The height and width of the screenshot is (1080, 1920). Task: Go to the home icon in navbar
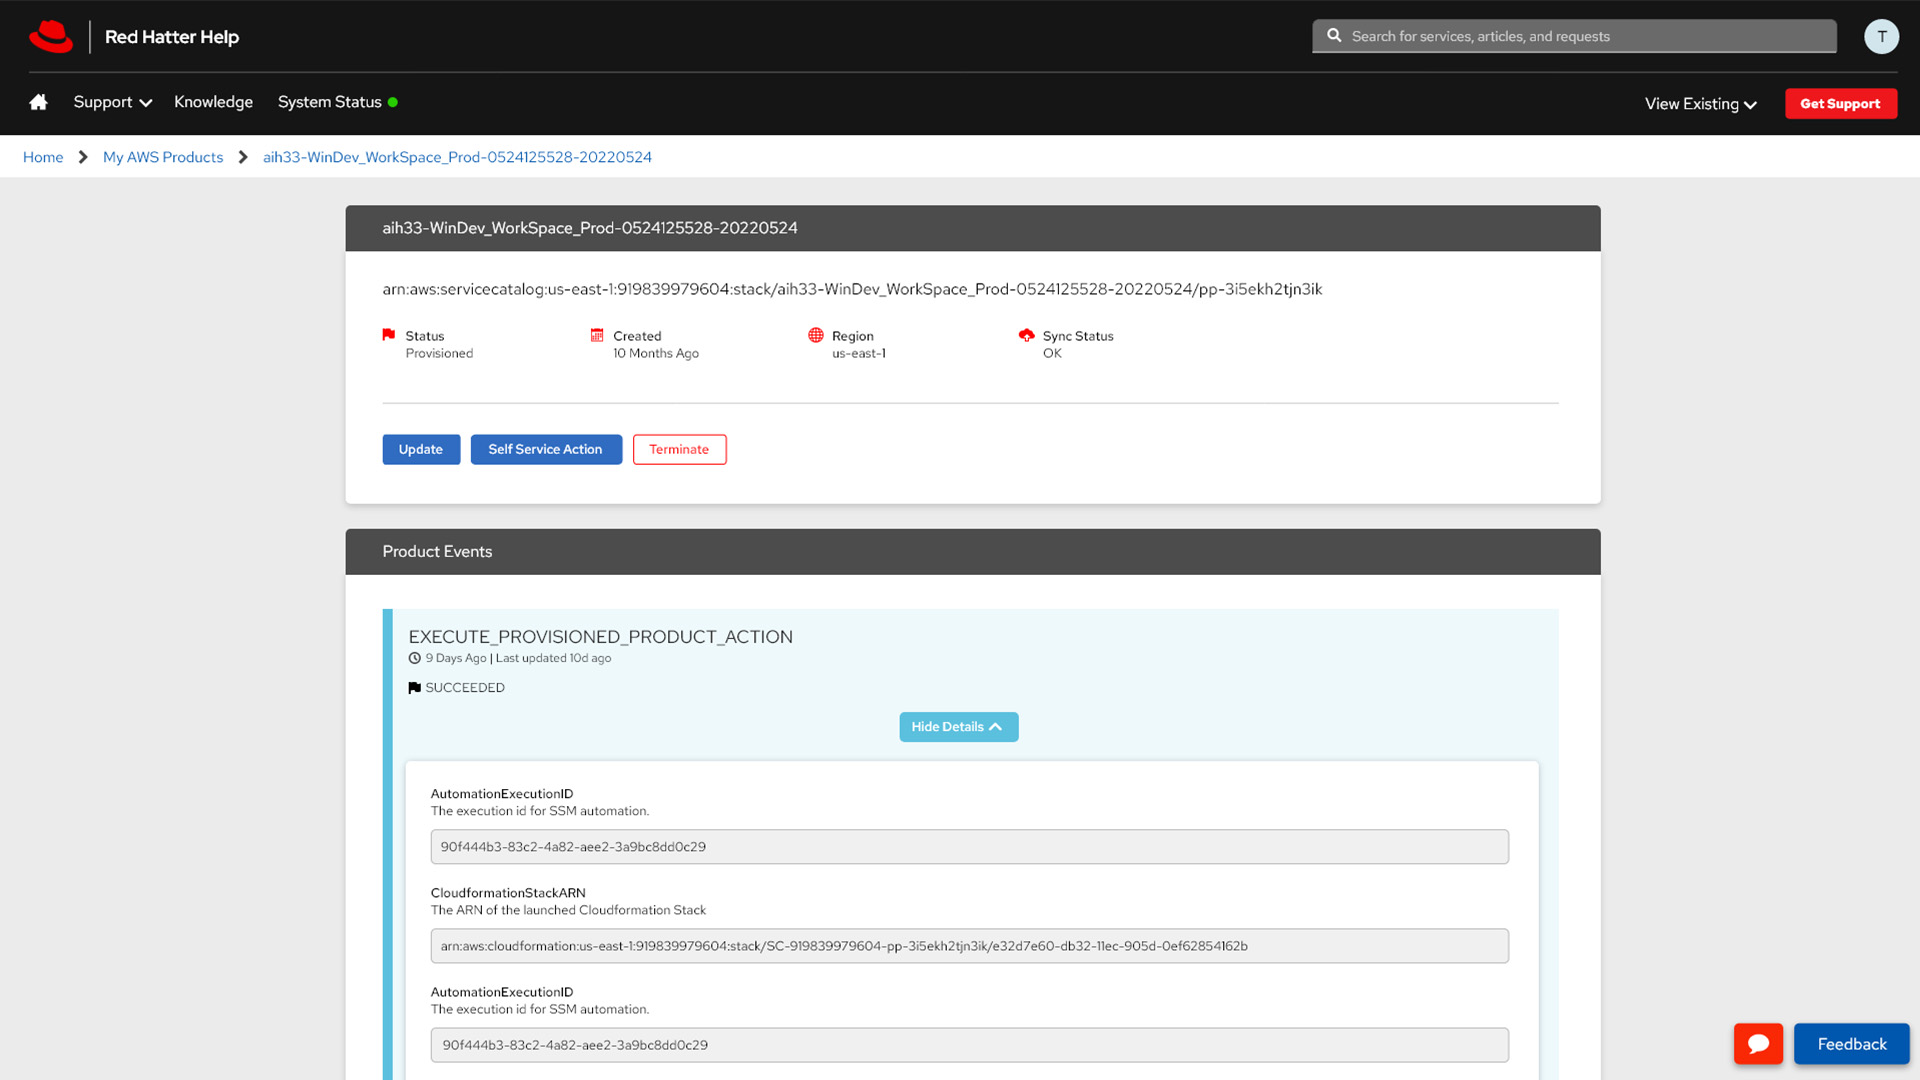(x=39, y=102)
